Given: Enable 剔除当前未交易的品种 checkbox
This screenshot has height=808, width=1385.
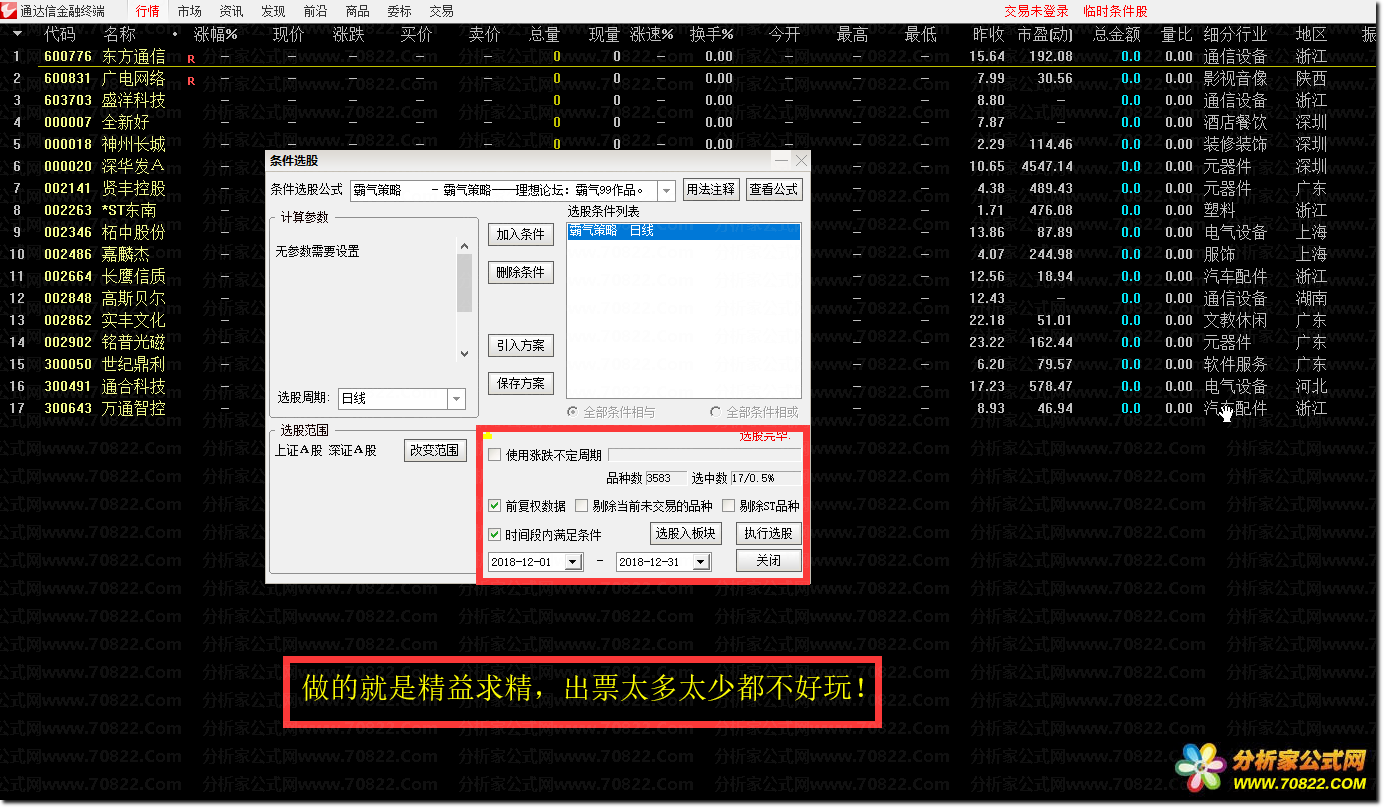Looking at the screenshot, I should coord(582,506).
